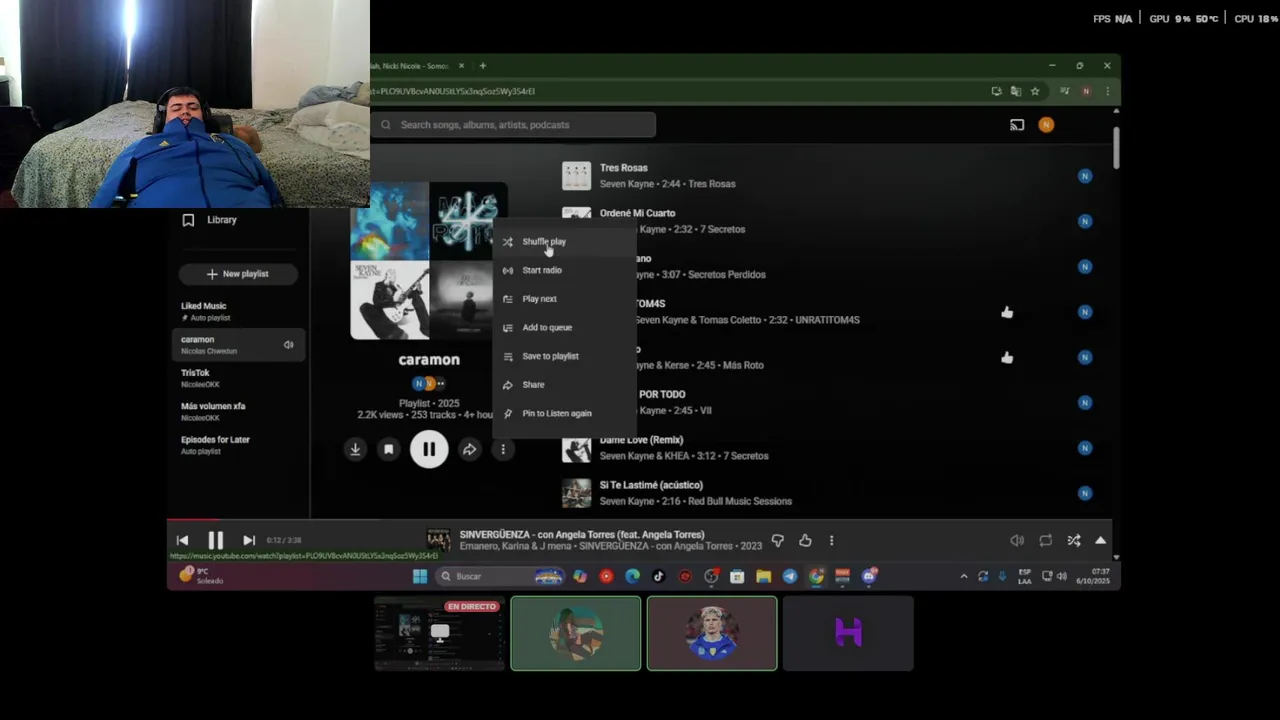The image size is (1280, 720).
Task: Show hidden system tray icons chevron
Action: pos(964,576)
